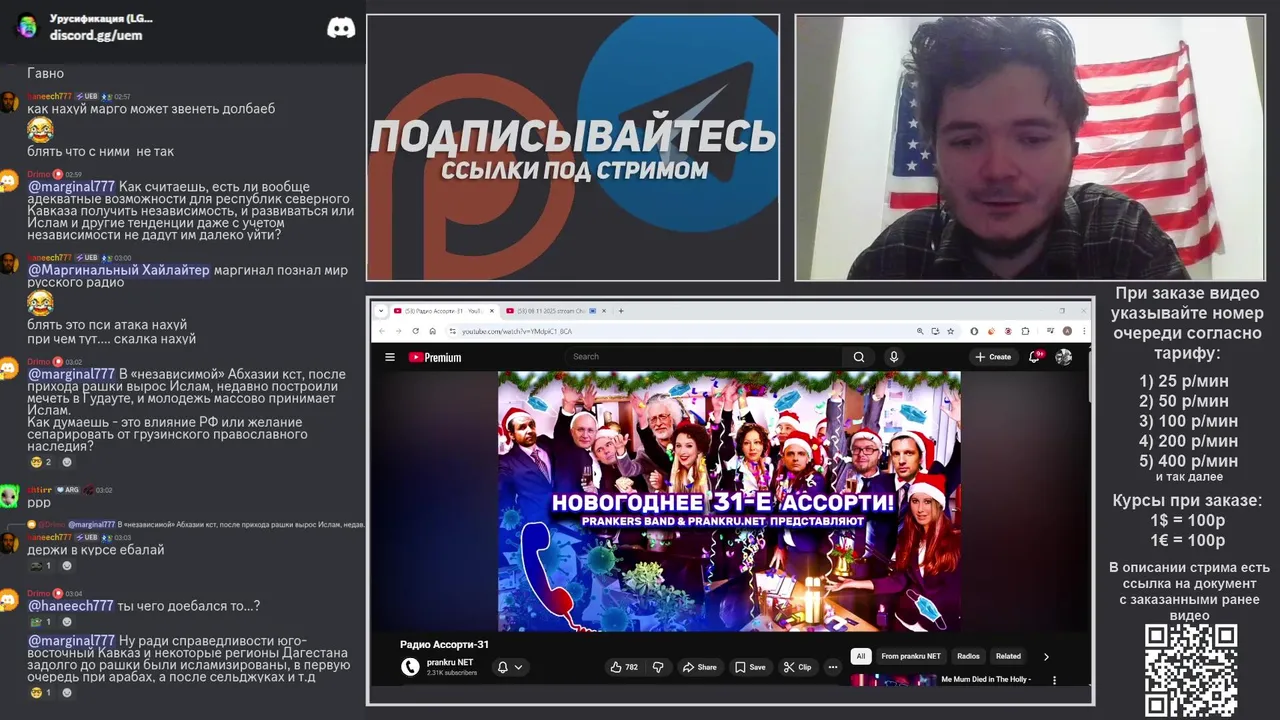Click the Новогоднее 31-е Ассорти video player
The image size is (1280, 720).
pyautogui.click(x=729, y=501)
